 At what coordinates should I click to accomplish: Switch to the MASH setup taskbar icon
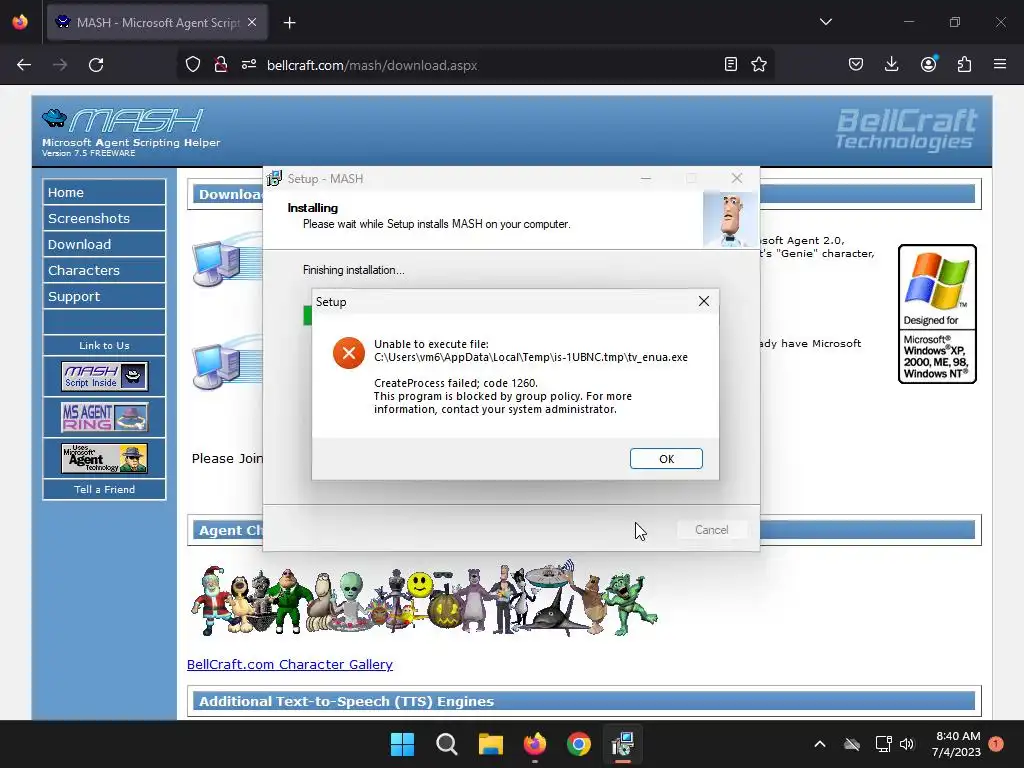coord(623,744)
